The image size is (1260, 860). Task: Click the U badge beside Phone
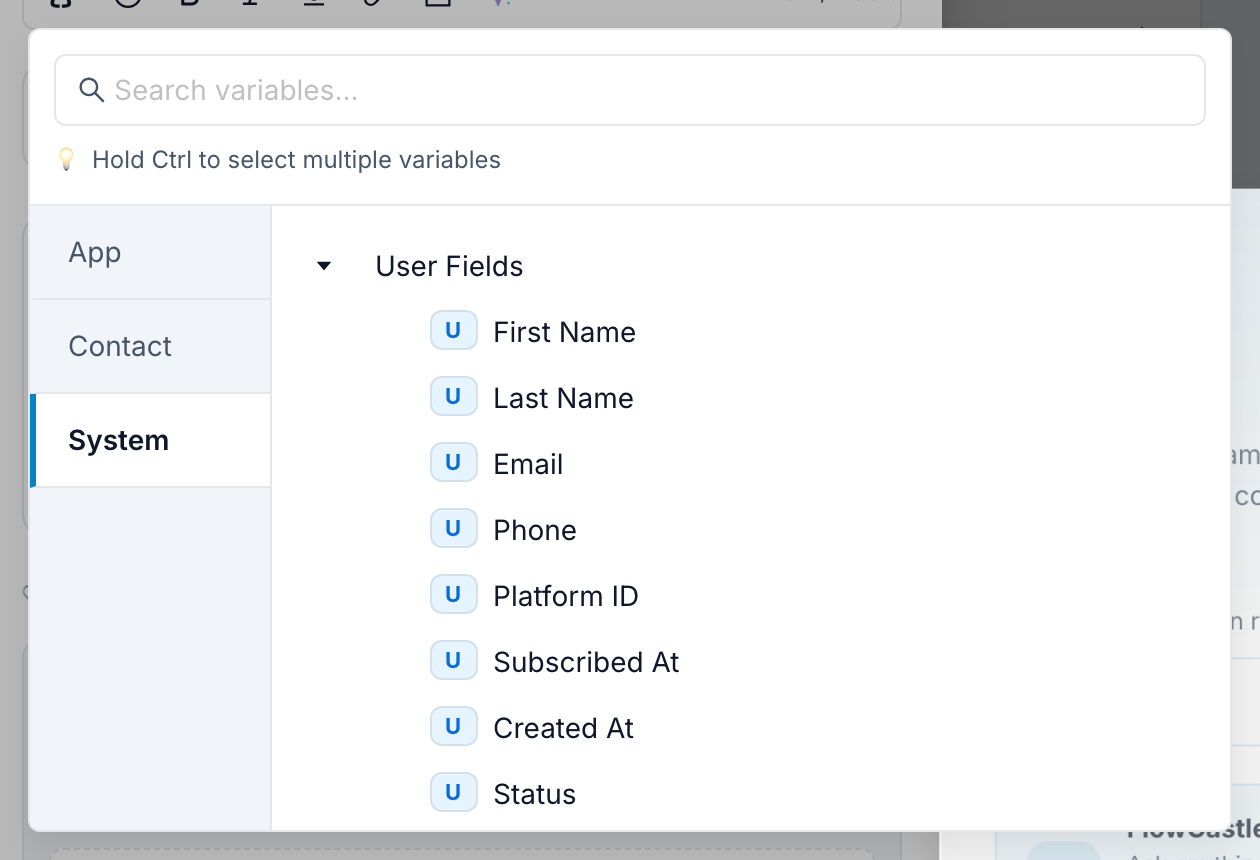[x=453, y=529]
